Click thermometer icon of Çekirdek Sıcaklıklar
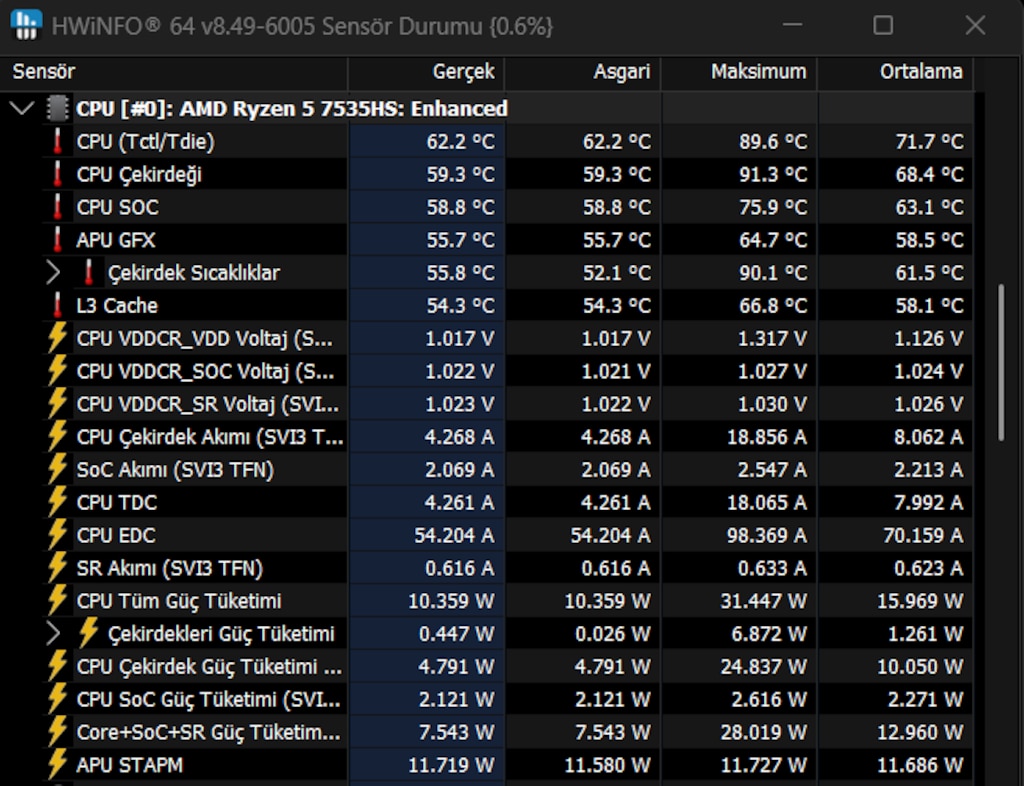The image size is (1024, 786). 89,273
